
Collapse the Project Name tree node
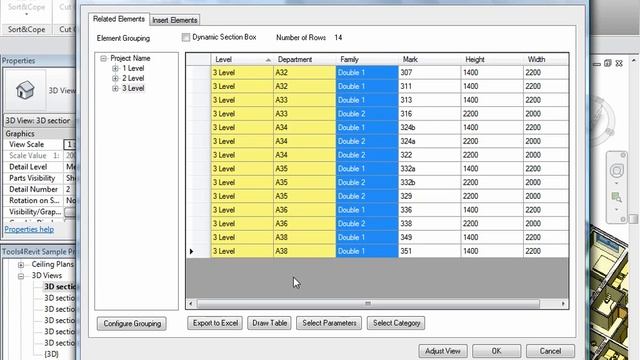click(103, 58)
